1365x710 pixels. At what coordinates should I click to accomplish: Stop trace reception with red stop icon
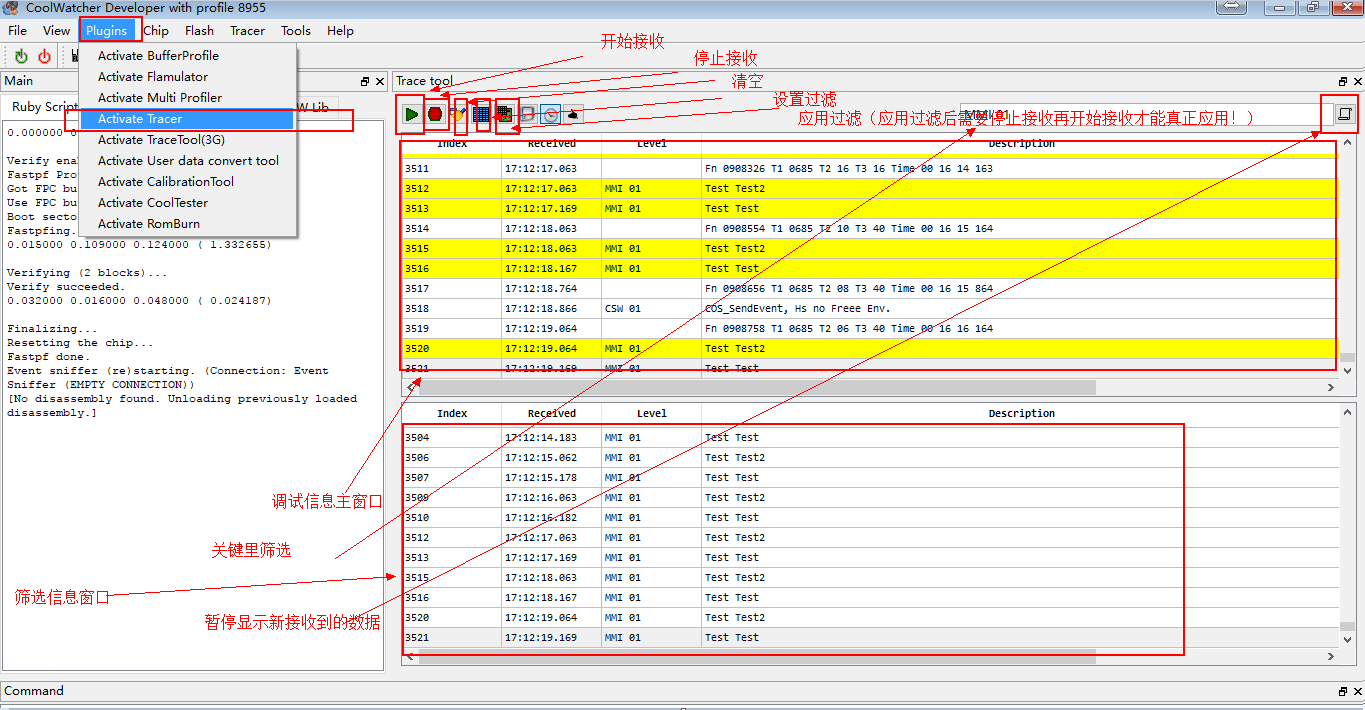point(435,114)
